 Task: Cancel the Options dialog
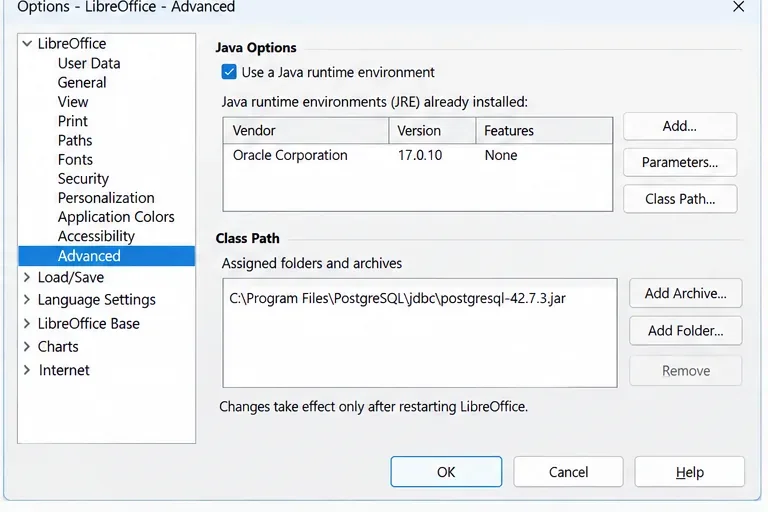[568, 472]
